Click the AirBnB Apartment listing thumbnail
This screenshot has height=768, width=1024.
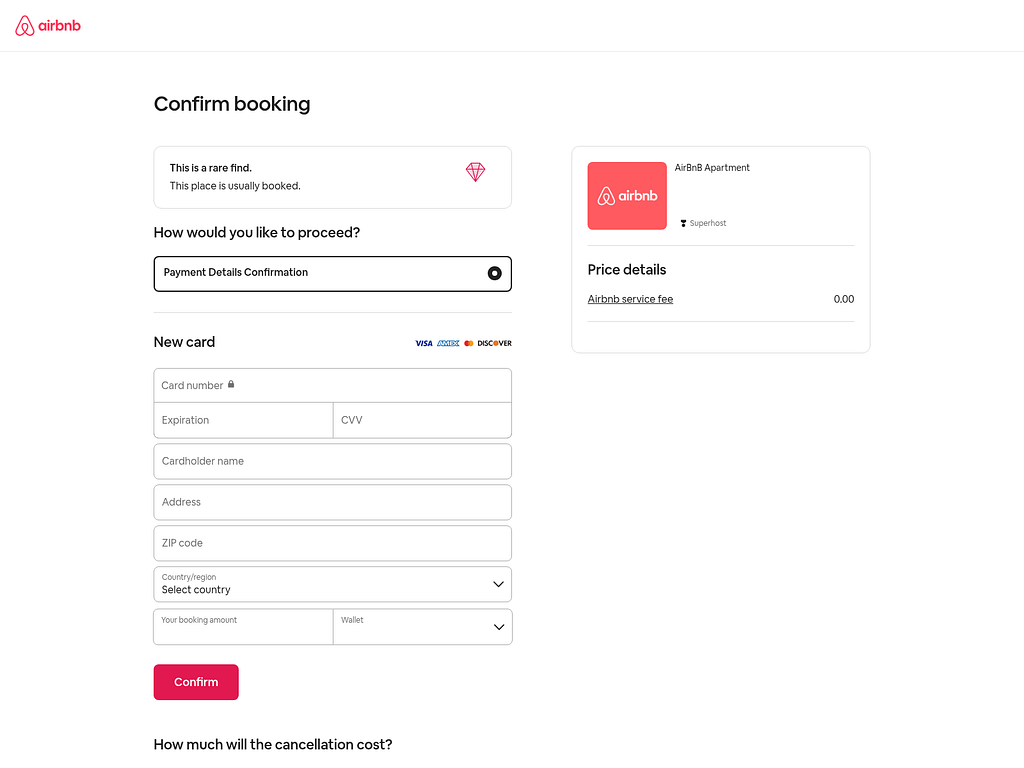[x=627, y=195]
